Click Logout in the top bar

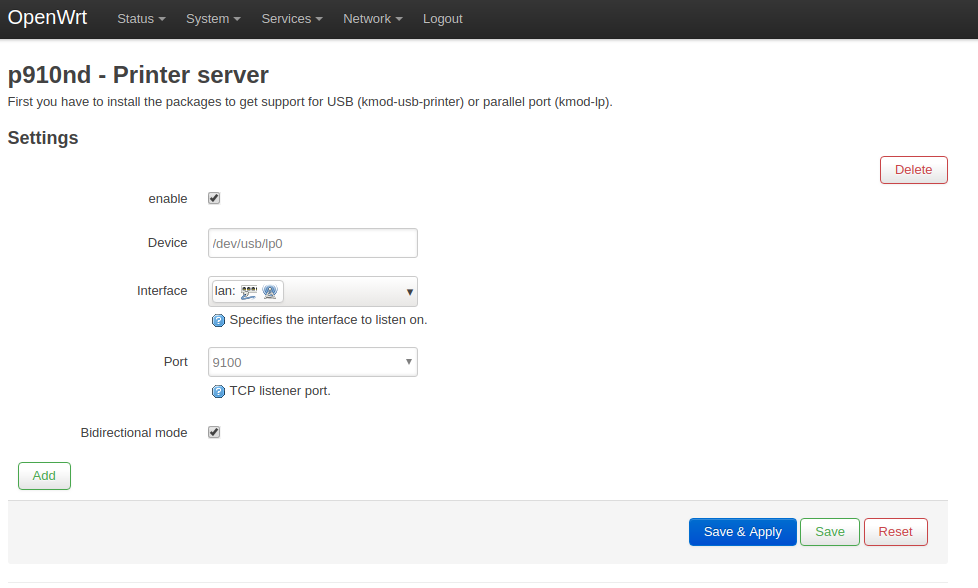pos(442,19)
